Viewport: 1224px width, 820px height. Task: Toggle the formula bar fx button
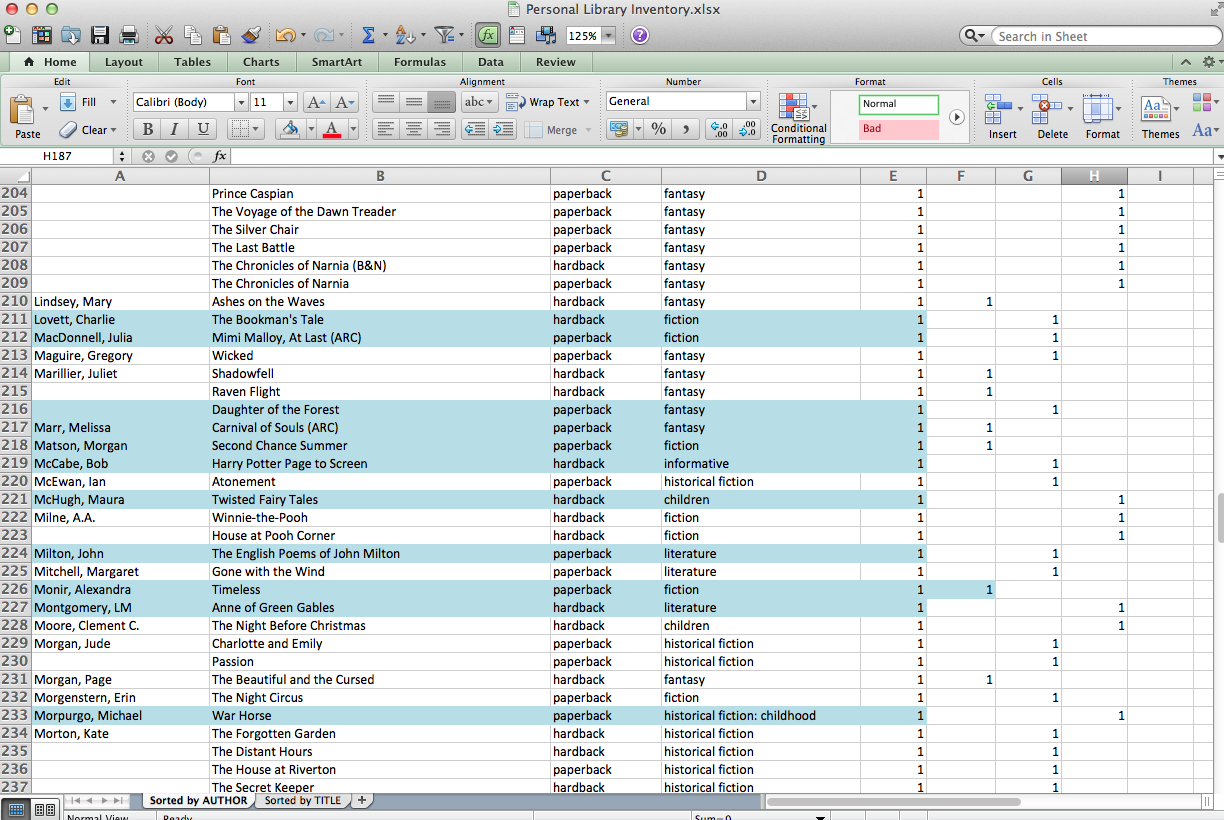[487, 36]
